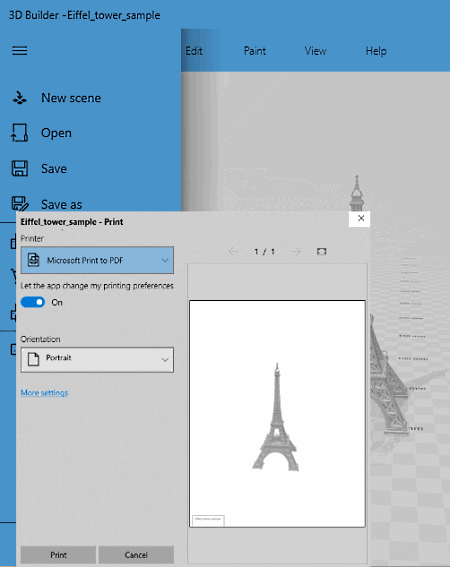This screenshot has width=450, height=567.
Task: Open the View tab
Action: coord(315,51)
